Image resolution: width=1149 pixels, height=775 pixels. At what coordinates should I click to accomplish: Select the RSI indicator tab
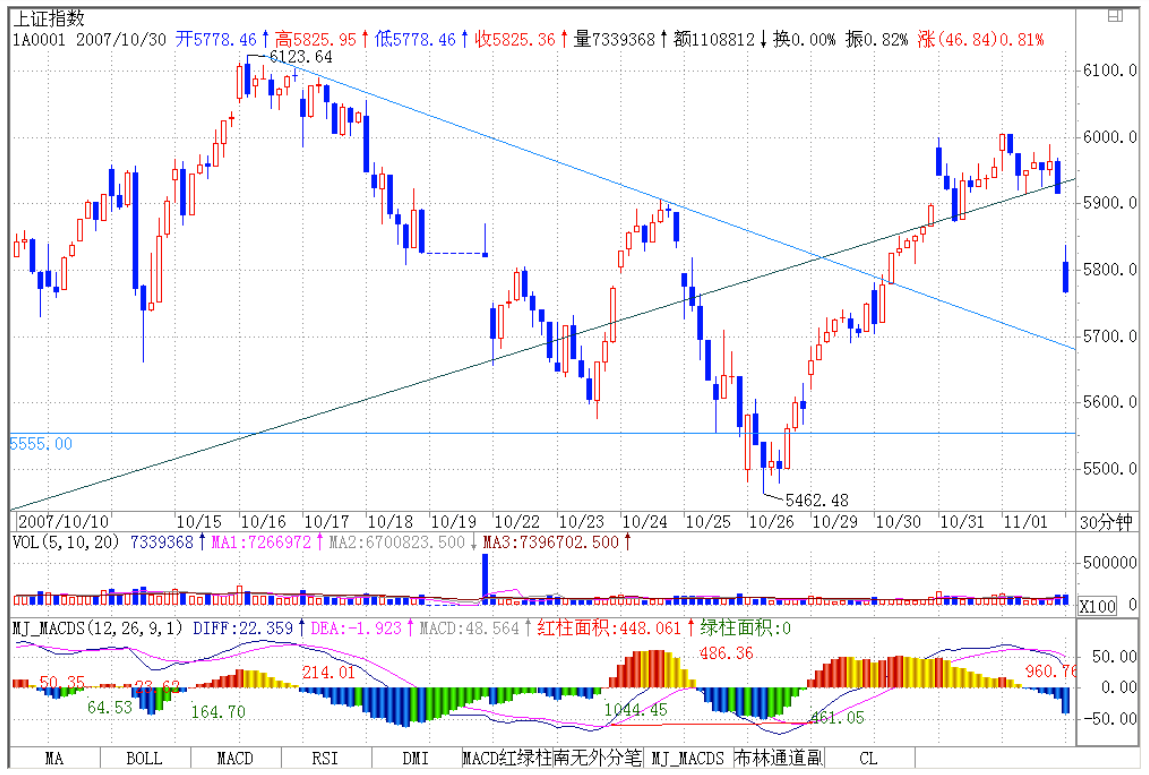(x=325, y=758)
